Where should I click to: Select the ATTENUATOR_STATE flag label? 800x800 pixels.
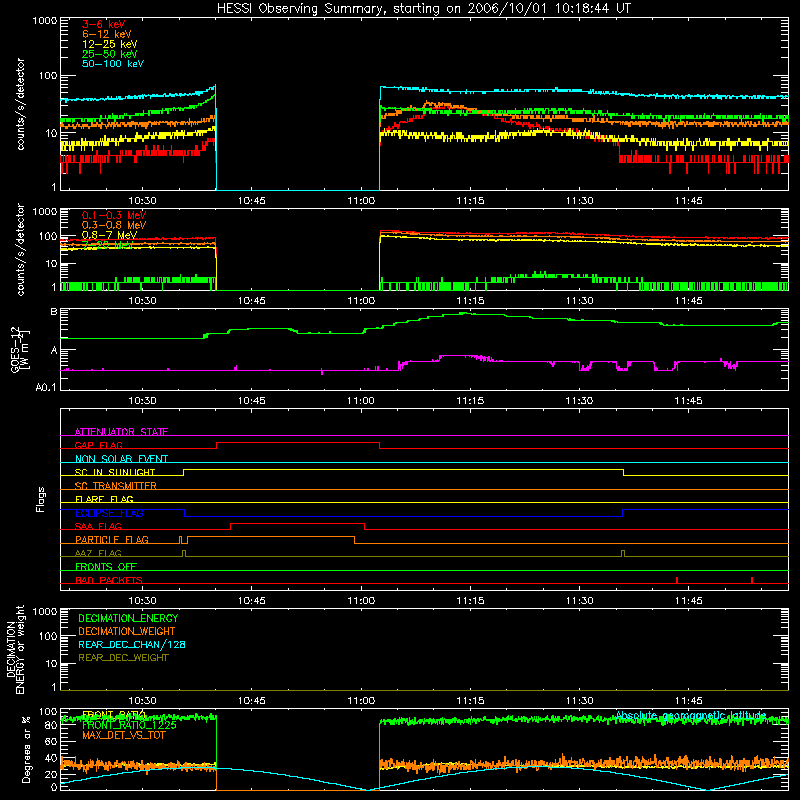[x=121, y=432]
